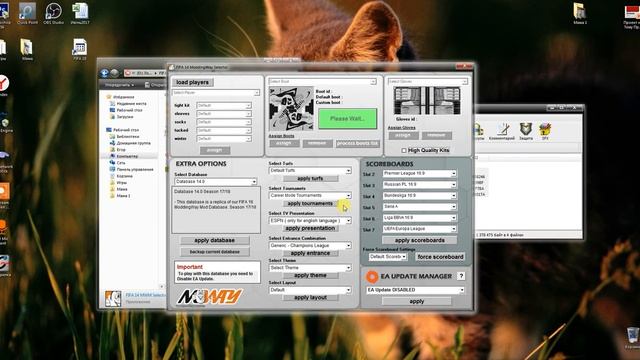Click backup current database button

[215, 252]
